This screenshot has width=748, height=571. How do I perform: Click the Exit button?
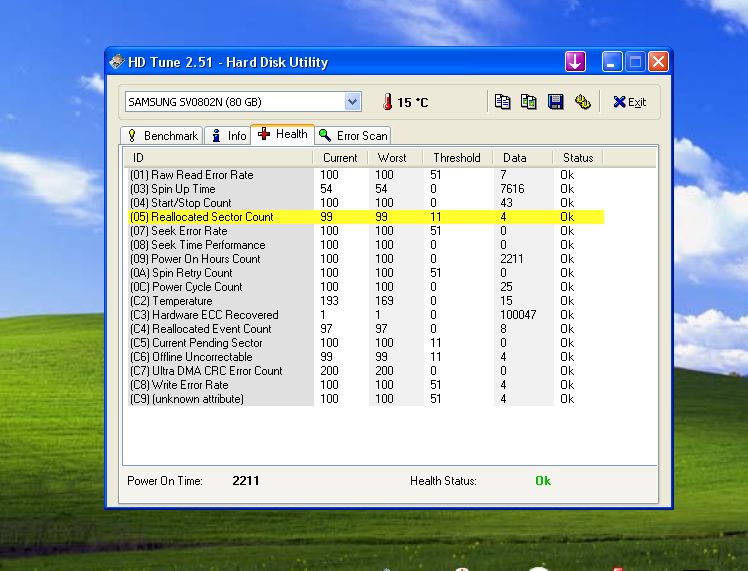click(629, 102)
